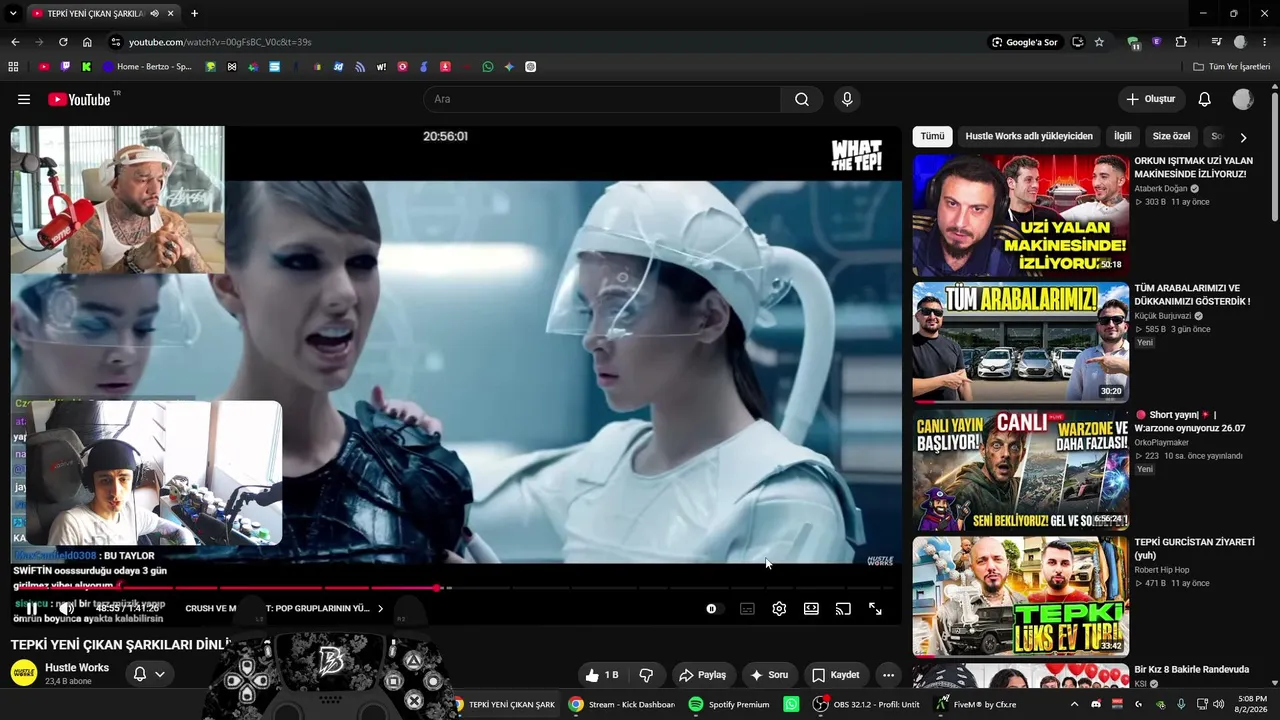This screenshot has width=1280, height=720.
Task: Open the browser extensions puzzle menu
Action: pos(1181,42)
